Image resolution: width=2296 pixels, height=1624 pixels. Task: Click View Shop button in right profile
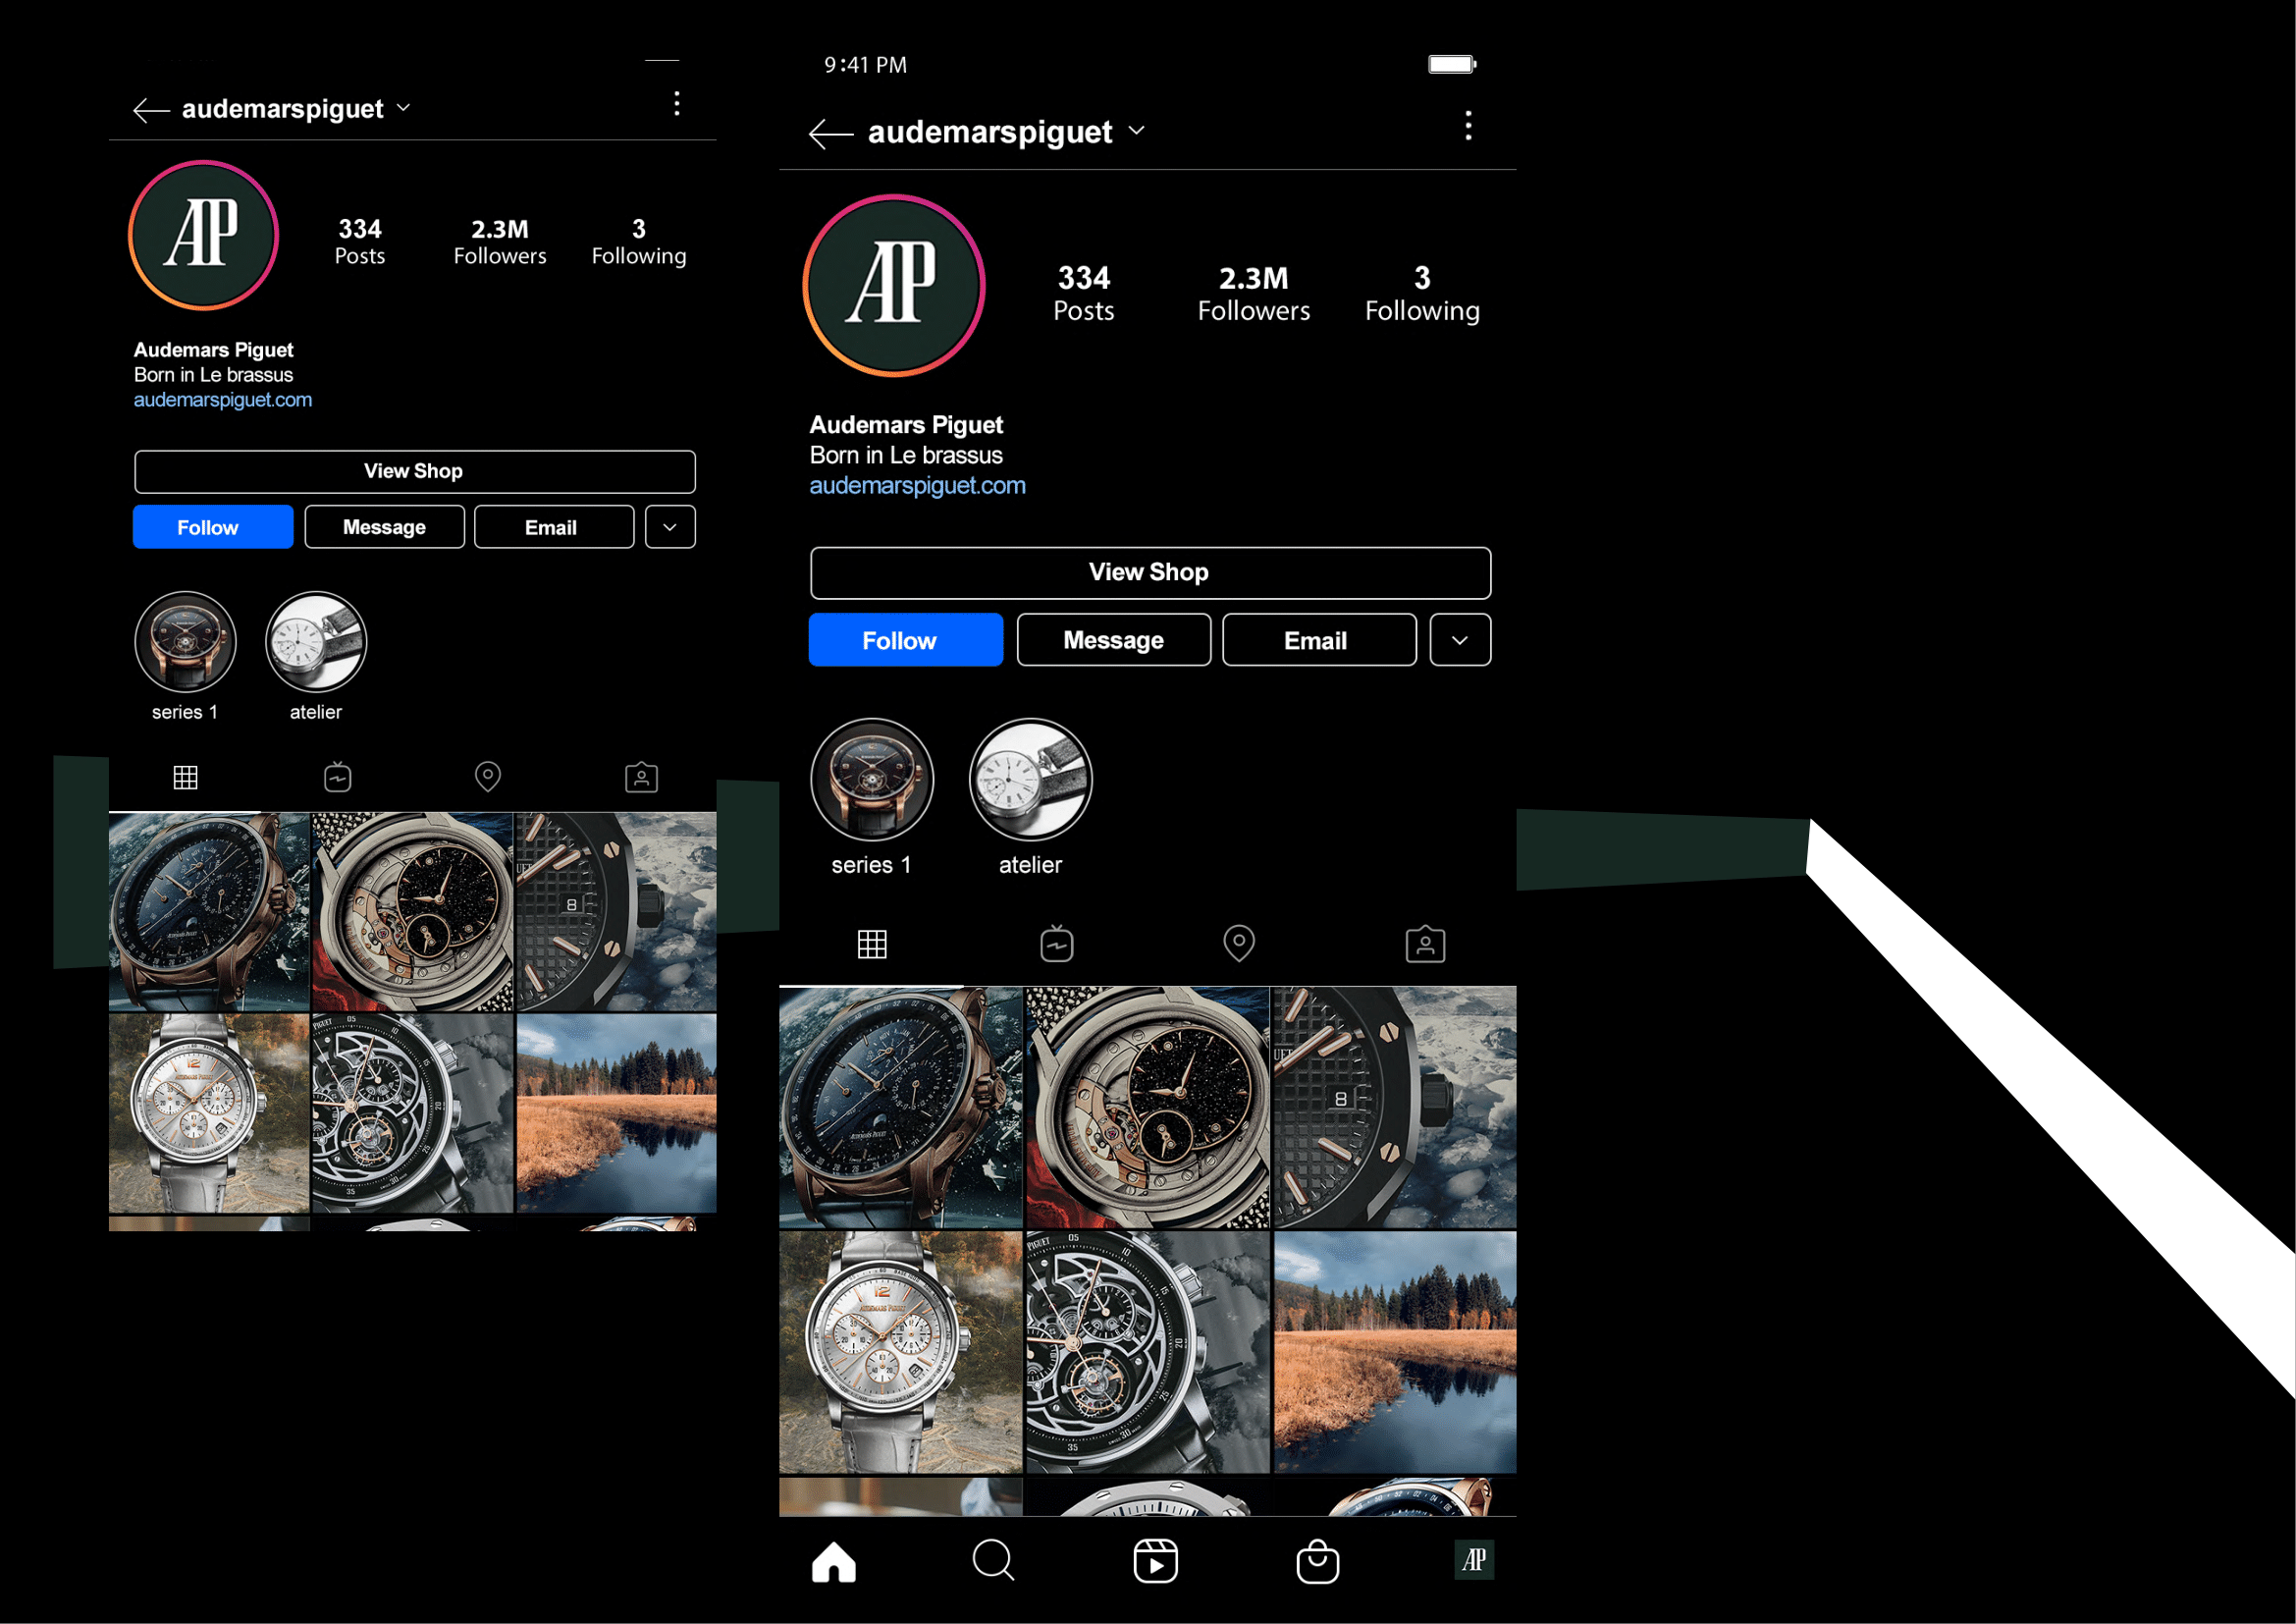[1150, 572]
